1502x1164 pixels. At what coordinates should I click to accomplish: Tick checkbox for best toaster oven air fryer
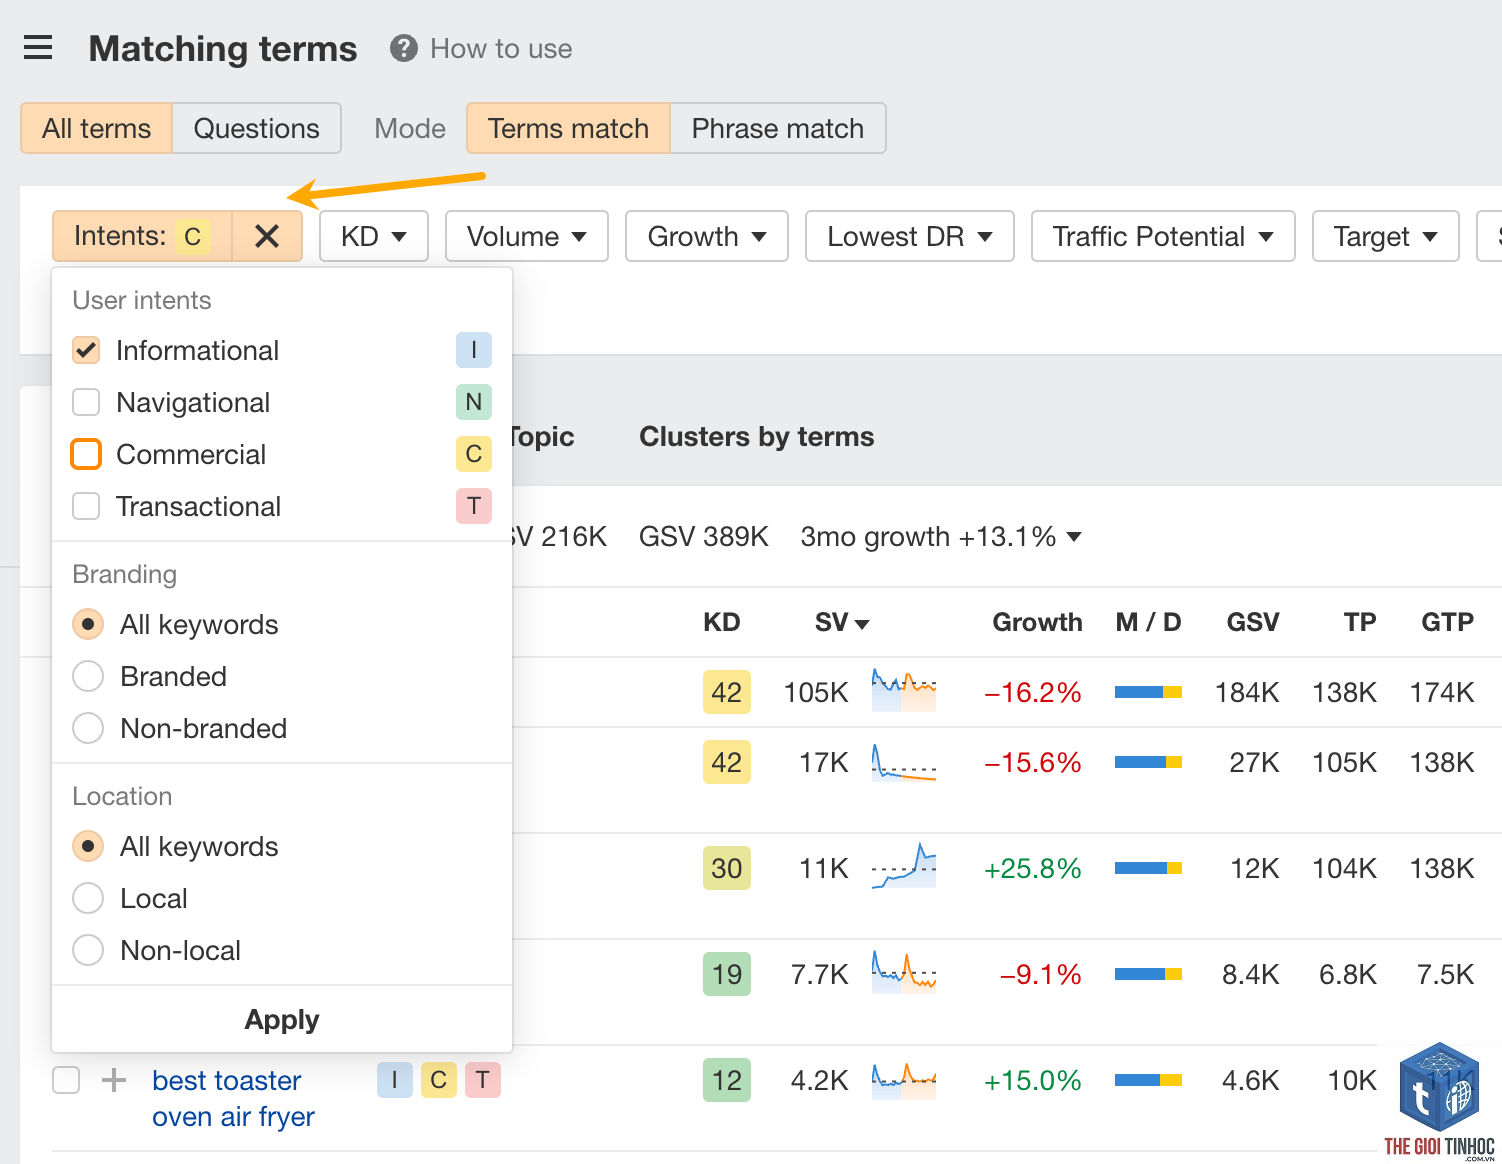pyautogui.click(x=66, y=1080)
